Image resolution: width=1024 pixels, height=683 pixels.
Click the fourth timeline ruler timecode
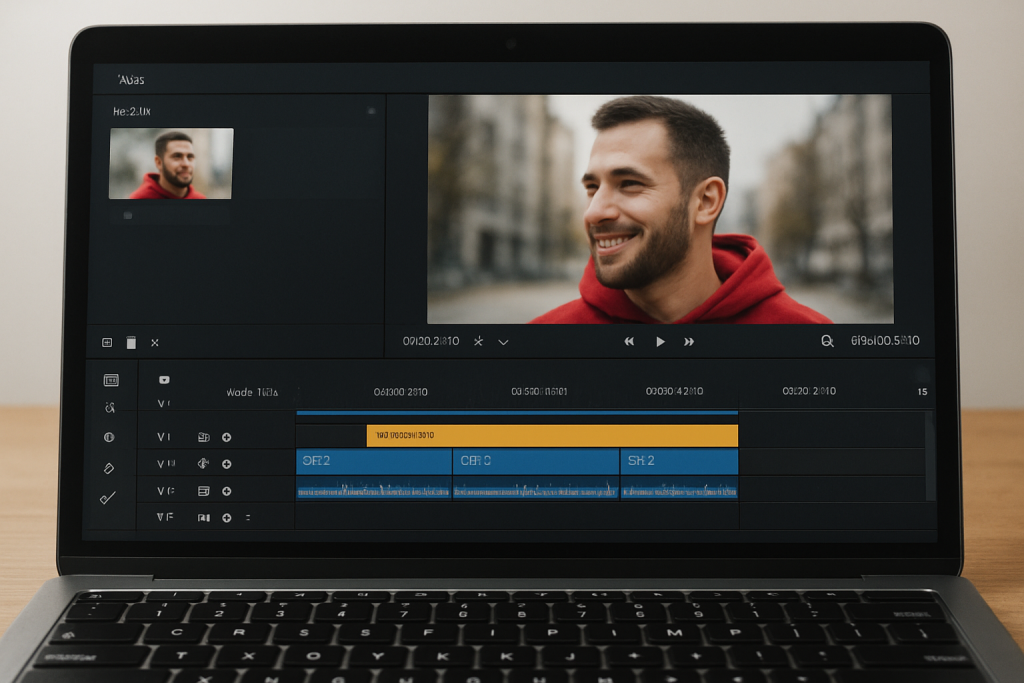(809, 391)
